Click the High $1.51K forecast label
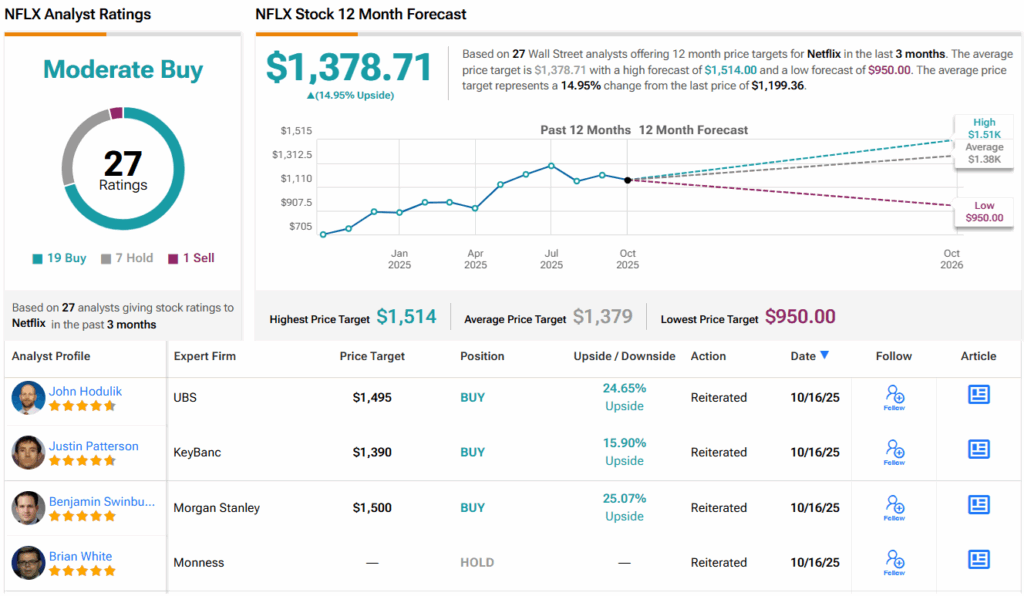 click(x=982, y=127)
